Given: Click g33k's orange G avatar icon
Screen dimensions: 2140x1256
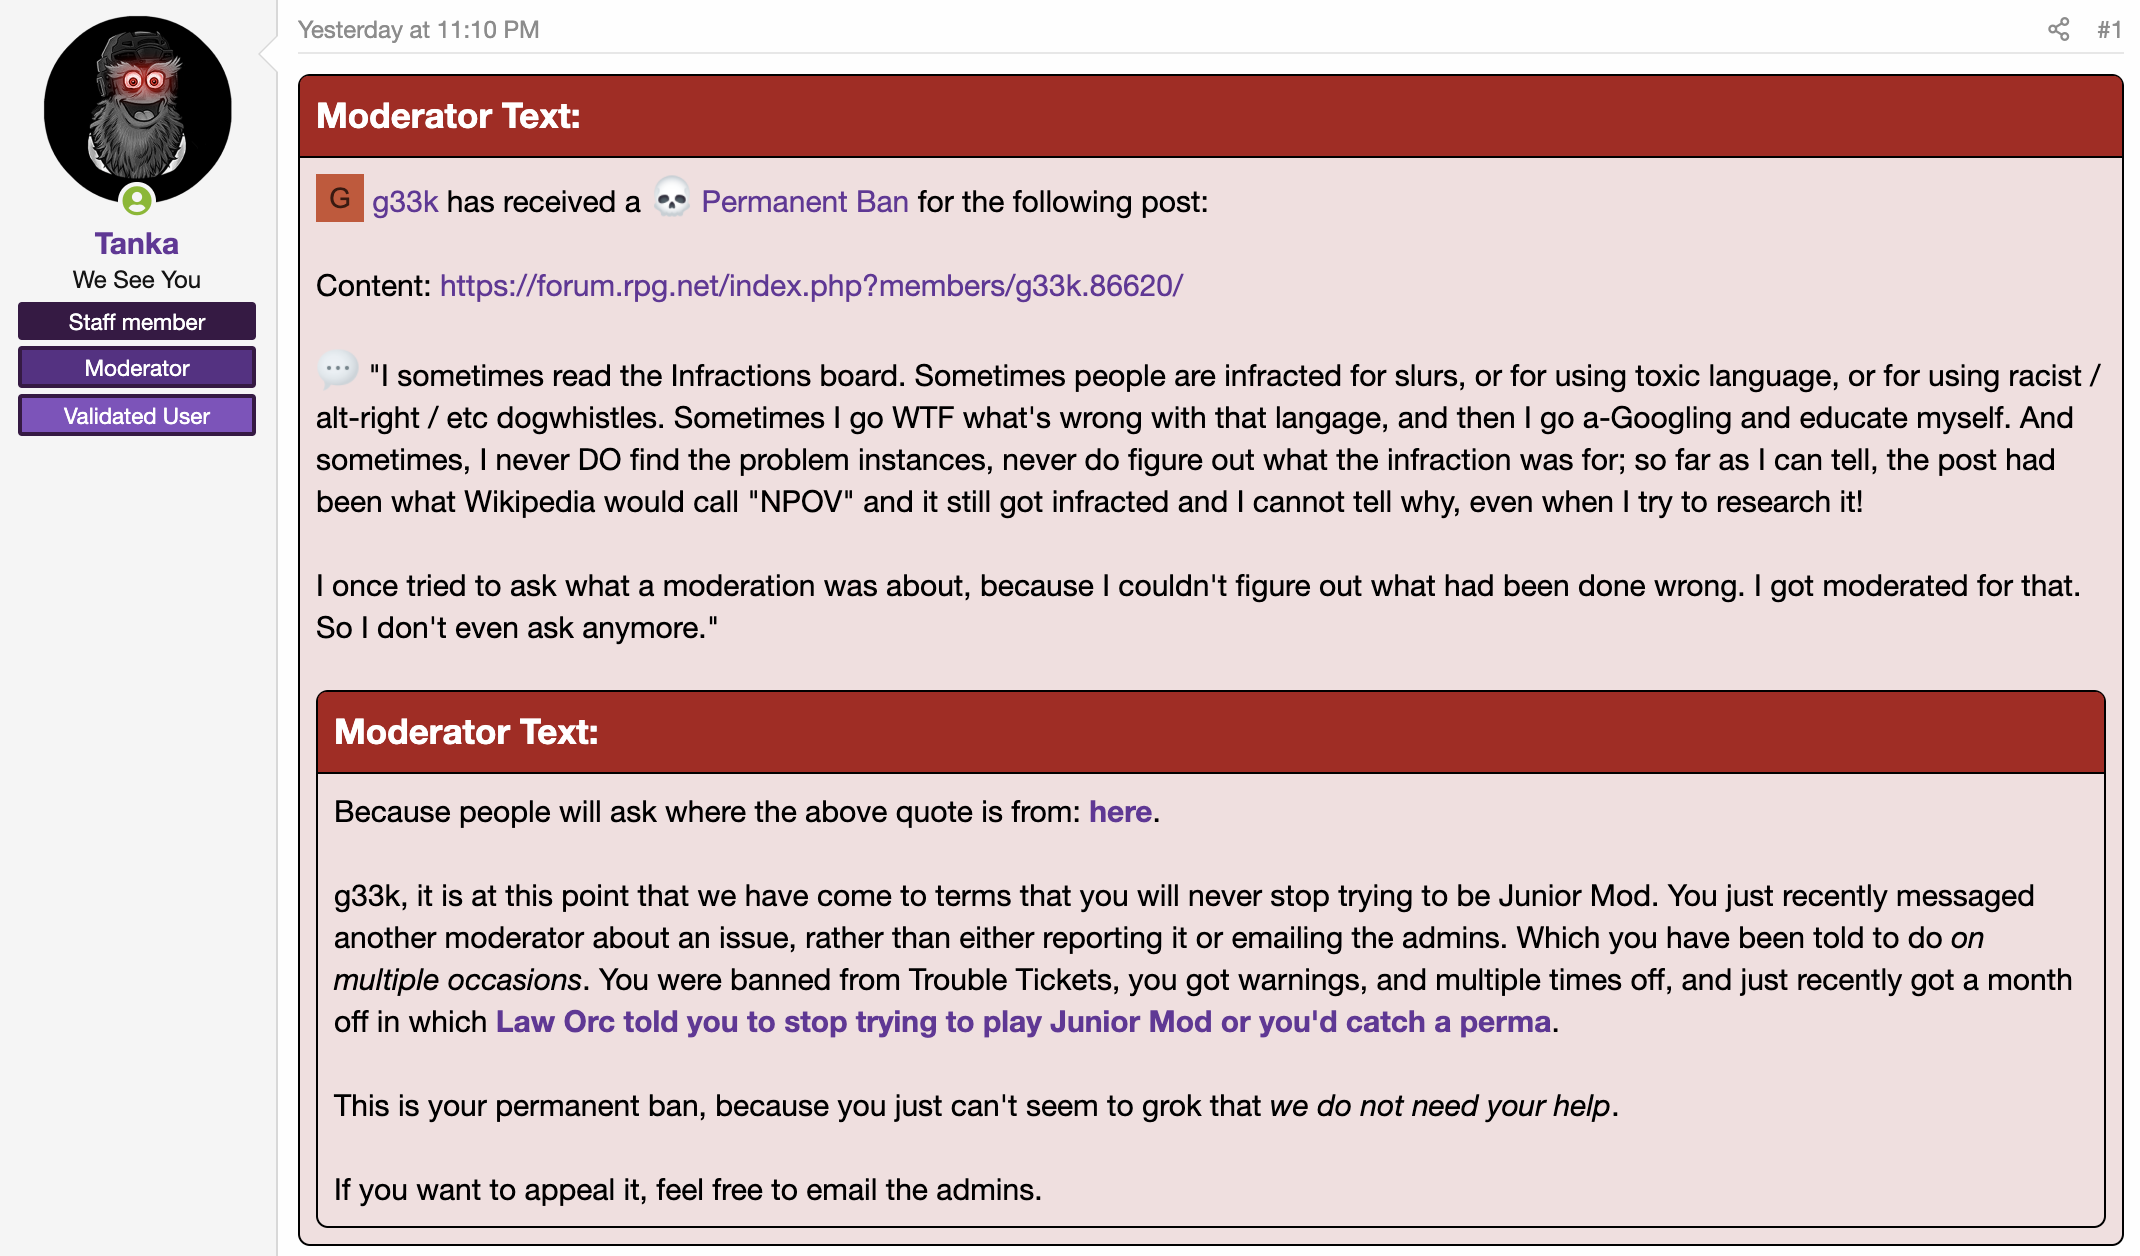Looking at the screenshot, I should [340, 198].
